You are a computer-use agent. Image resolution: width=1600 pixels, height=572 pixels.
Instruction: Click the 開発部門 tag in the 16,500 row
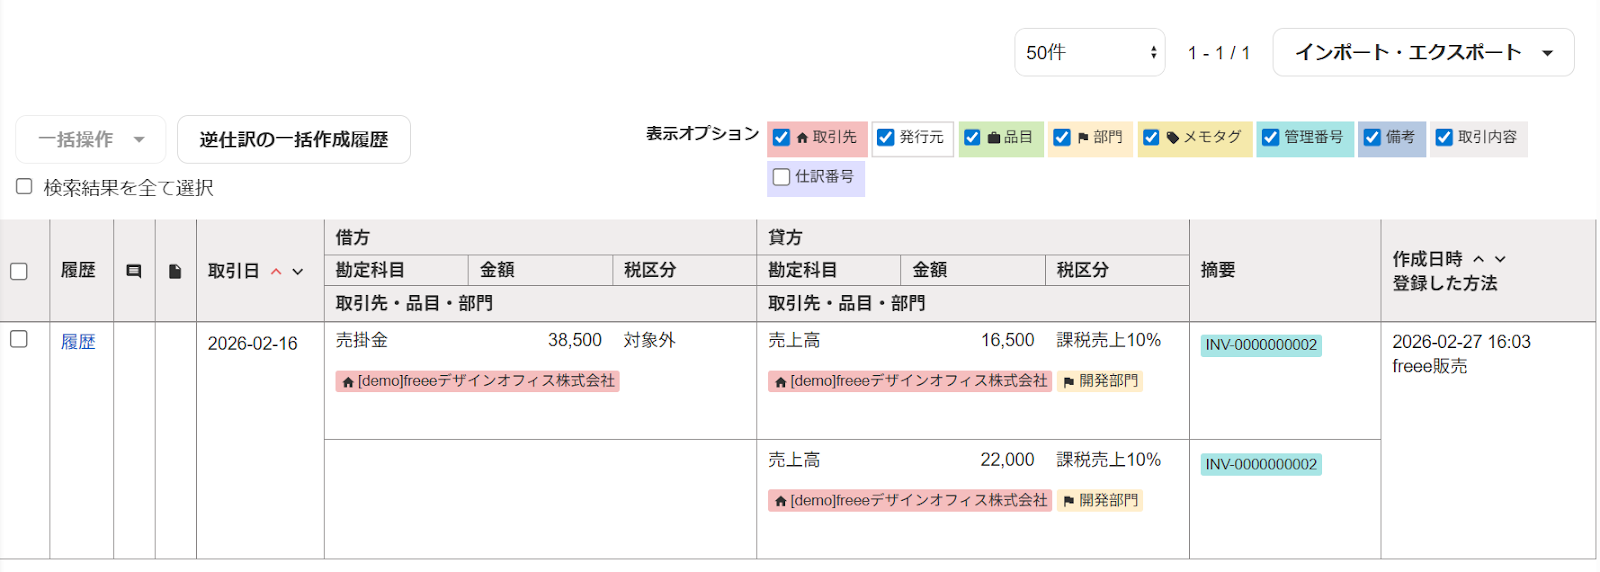[x=1100, y=381]
